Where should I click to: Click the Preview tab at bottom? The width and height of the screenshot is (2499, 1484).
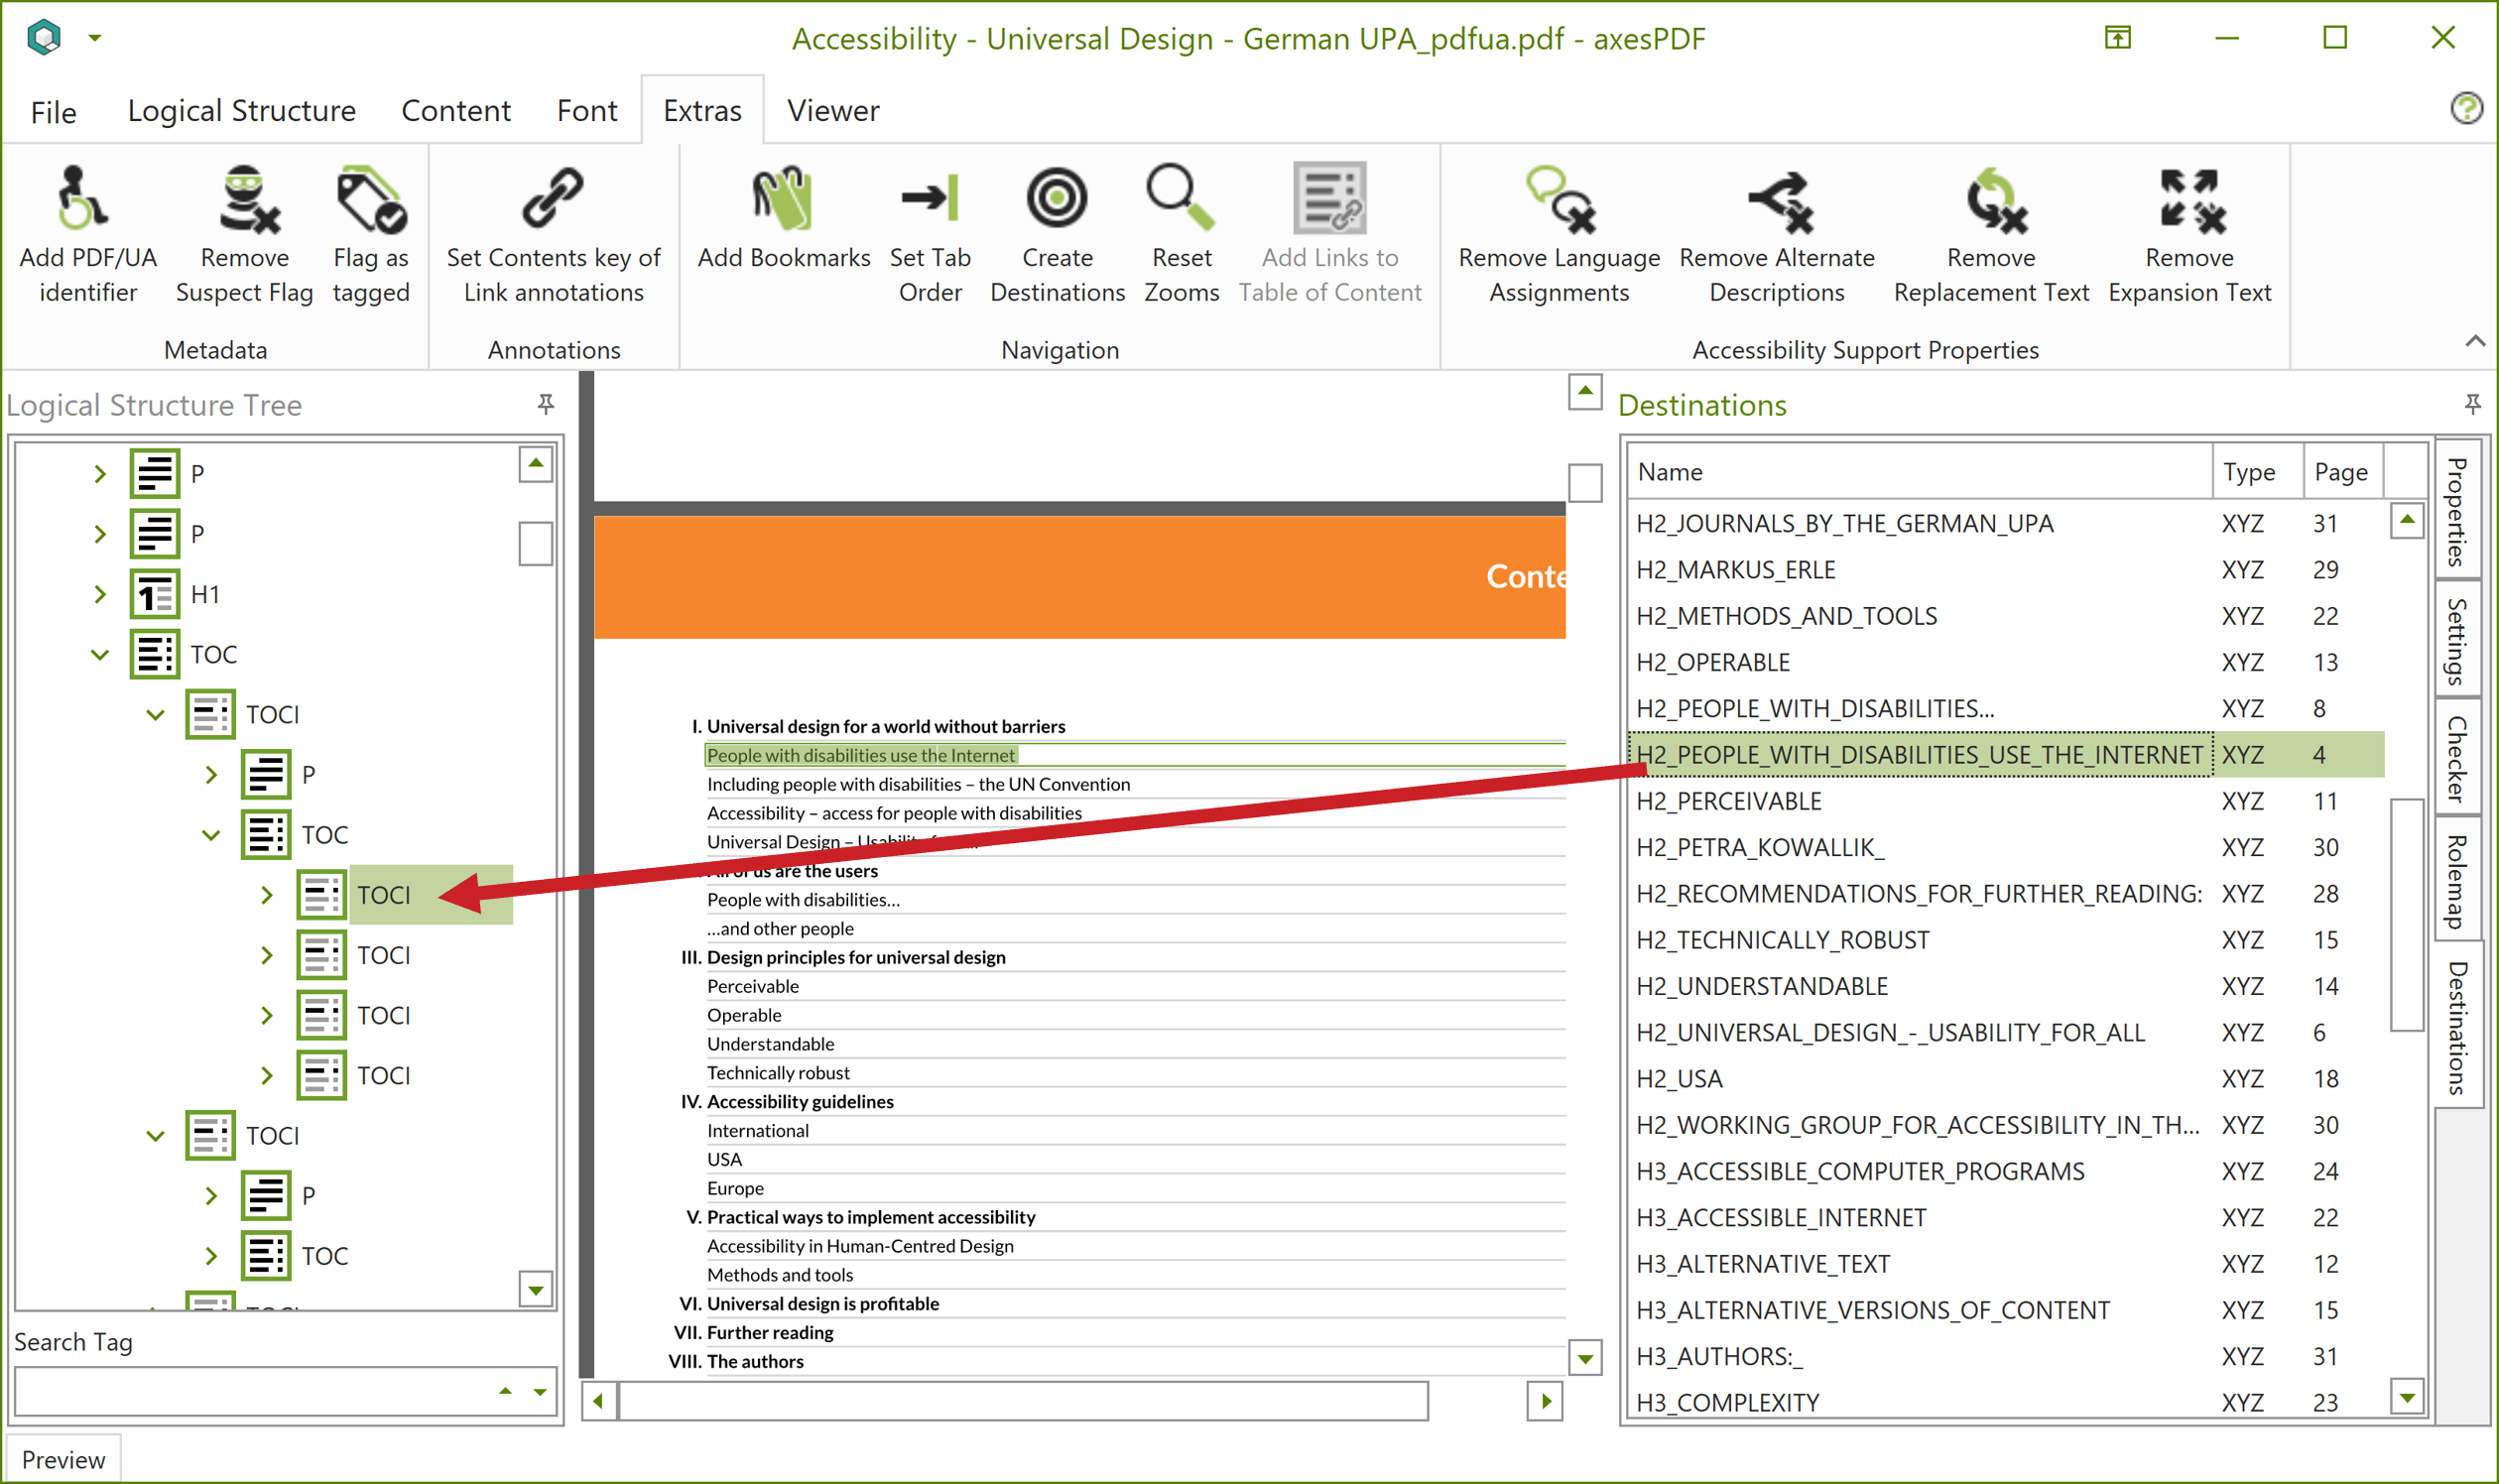(63, 1459)
